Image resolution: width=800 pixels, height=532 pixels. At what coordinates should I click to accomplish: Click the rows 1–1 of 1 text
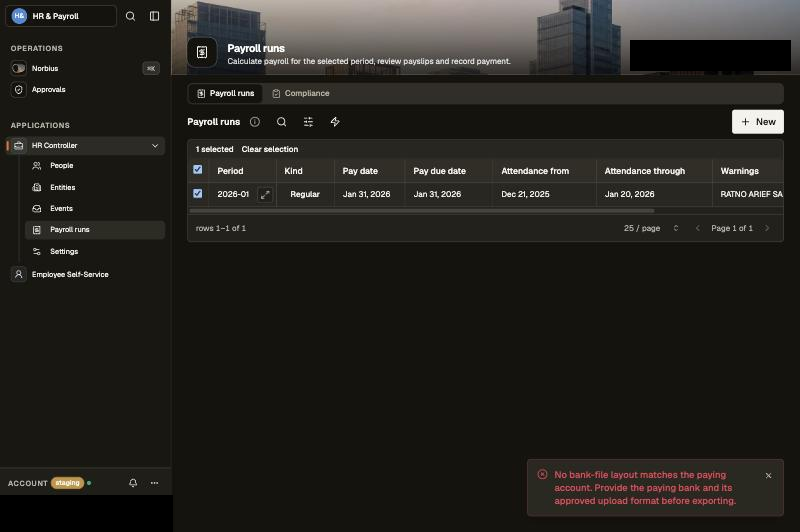221,229
